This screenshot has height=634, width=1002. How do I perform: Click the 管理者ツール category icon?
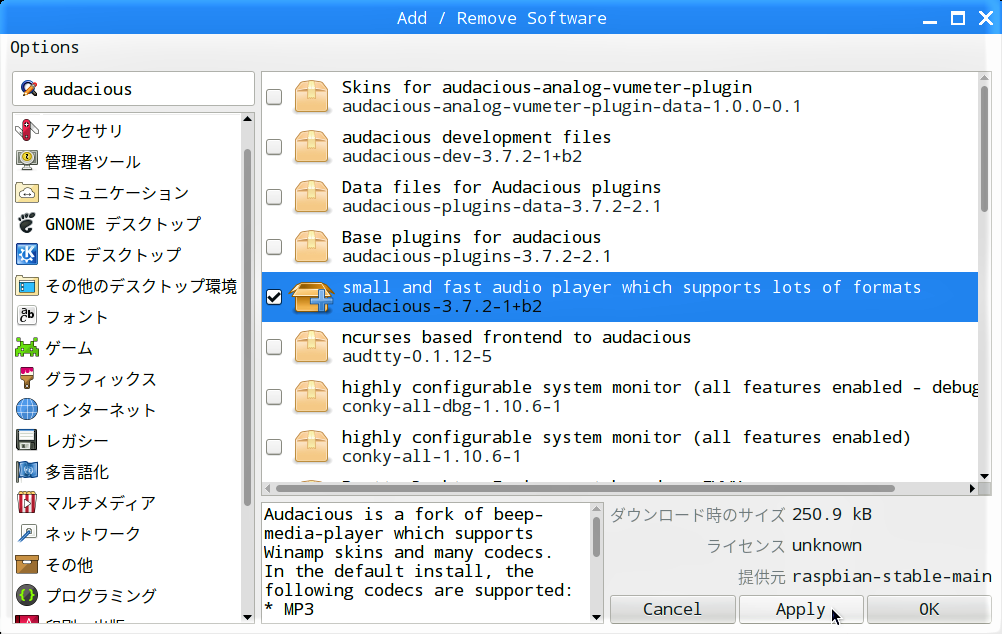[27, 161]
